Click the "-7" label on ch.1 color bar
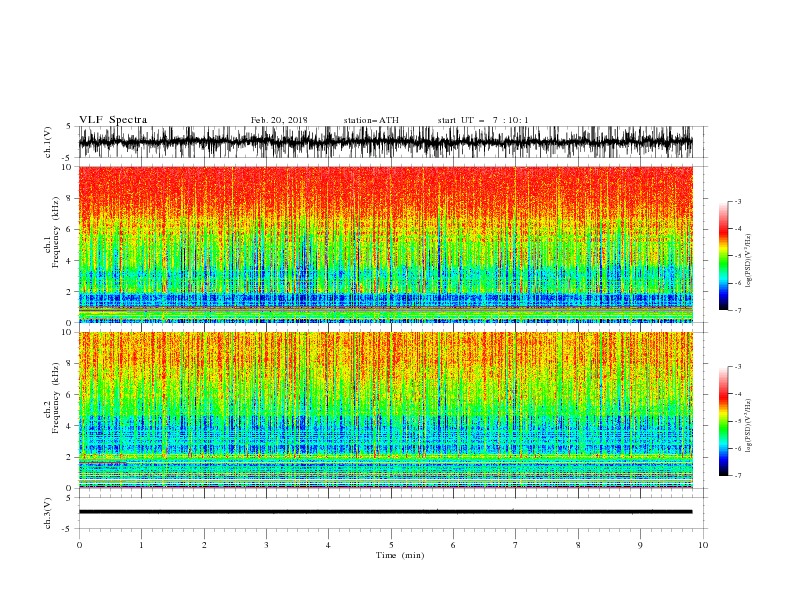792x612 pixels. pyautogui.click(x=738, y=310)
